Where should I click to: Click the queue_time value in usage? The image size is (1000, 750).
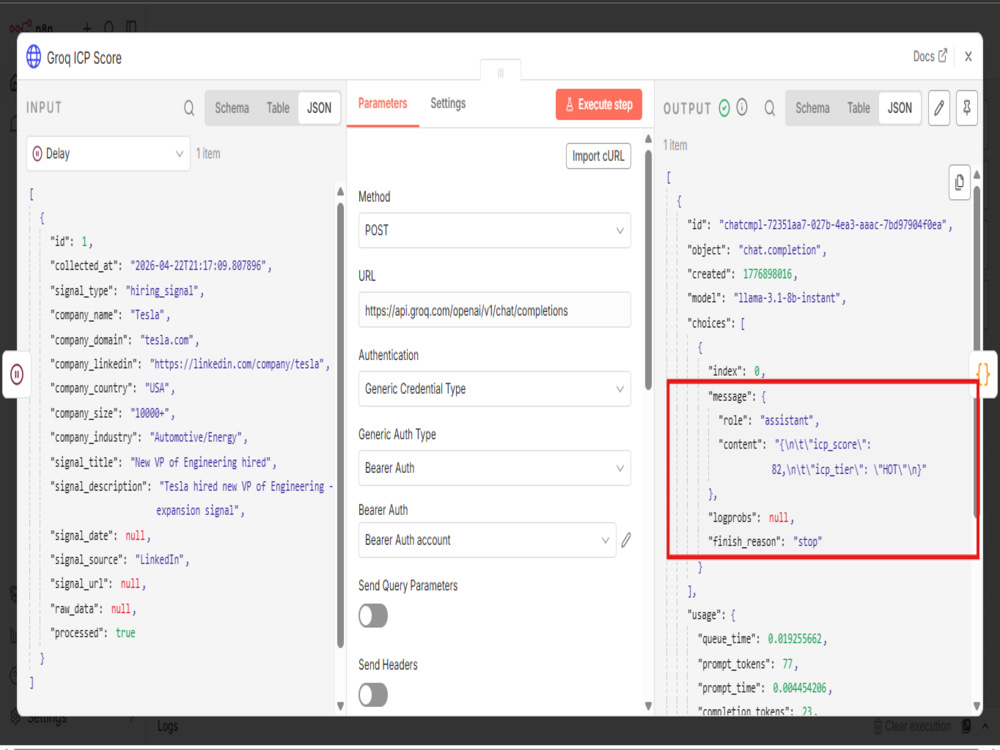[x=797, y=639]
